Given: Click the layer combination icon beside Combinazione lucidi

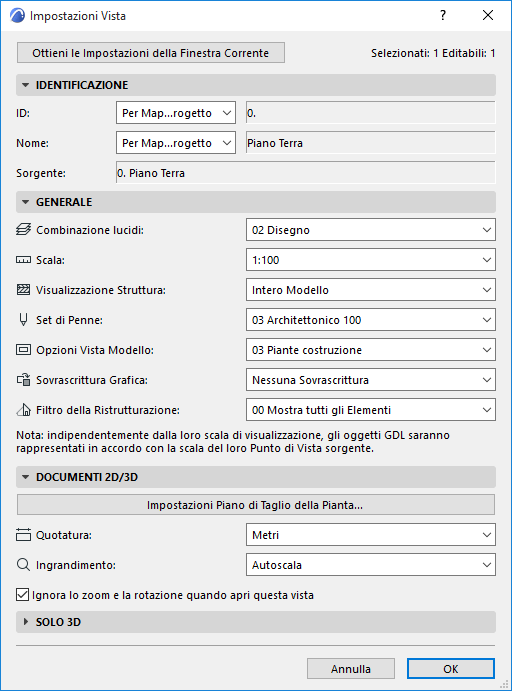Looking at the screenshot, I should point(23,230).
